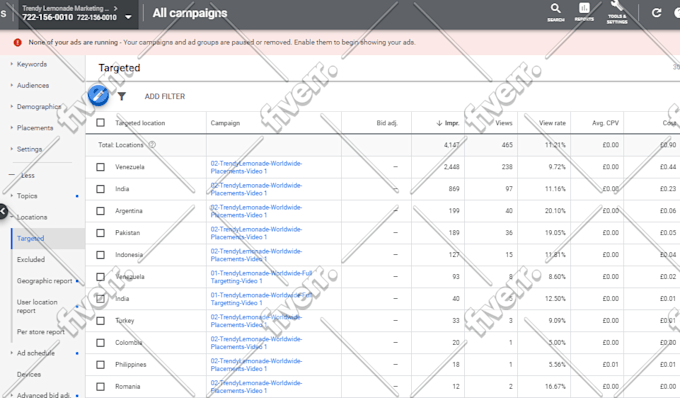
Task: Click the filter funnel icon
Action: (122, 96)
